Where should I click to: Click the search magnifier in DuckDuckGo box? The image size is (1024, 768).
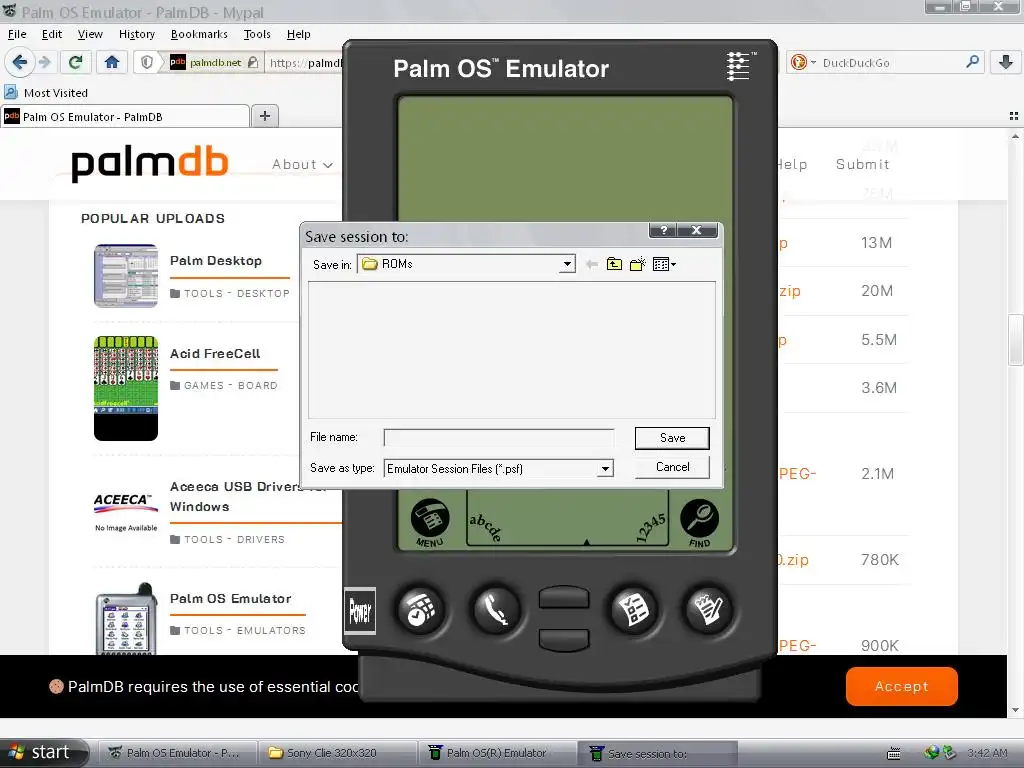coord(972,62)
